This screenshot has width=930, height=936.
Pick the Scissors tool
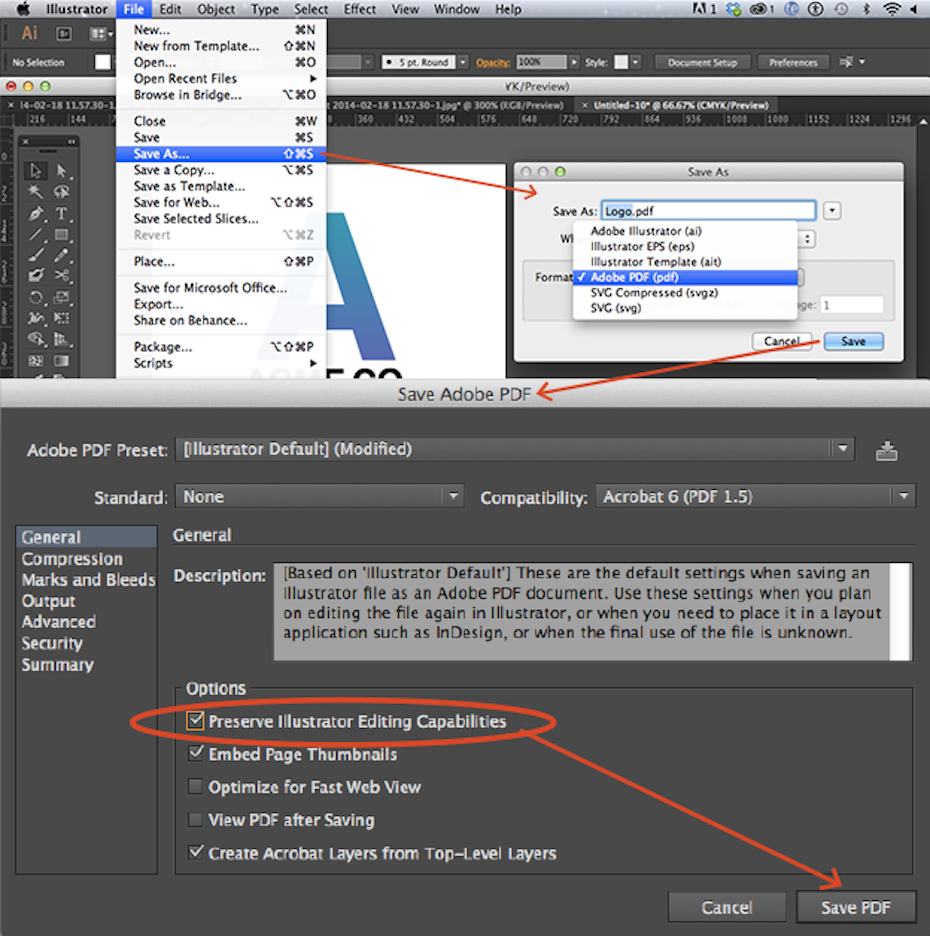click(62, 275)
